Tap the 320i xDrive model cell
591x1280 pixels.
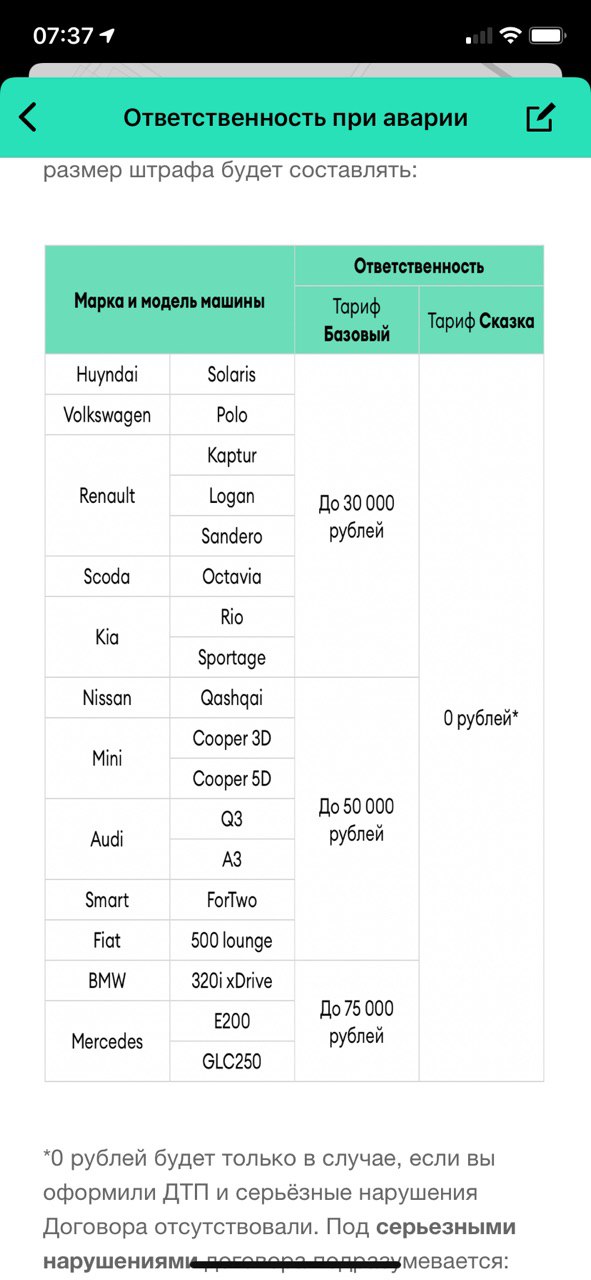232,981
